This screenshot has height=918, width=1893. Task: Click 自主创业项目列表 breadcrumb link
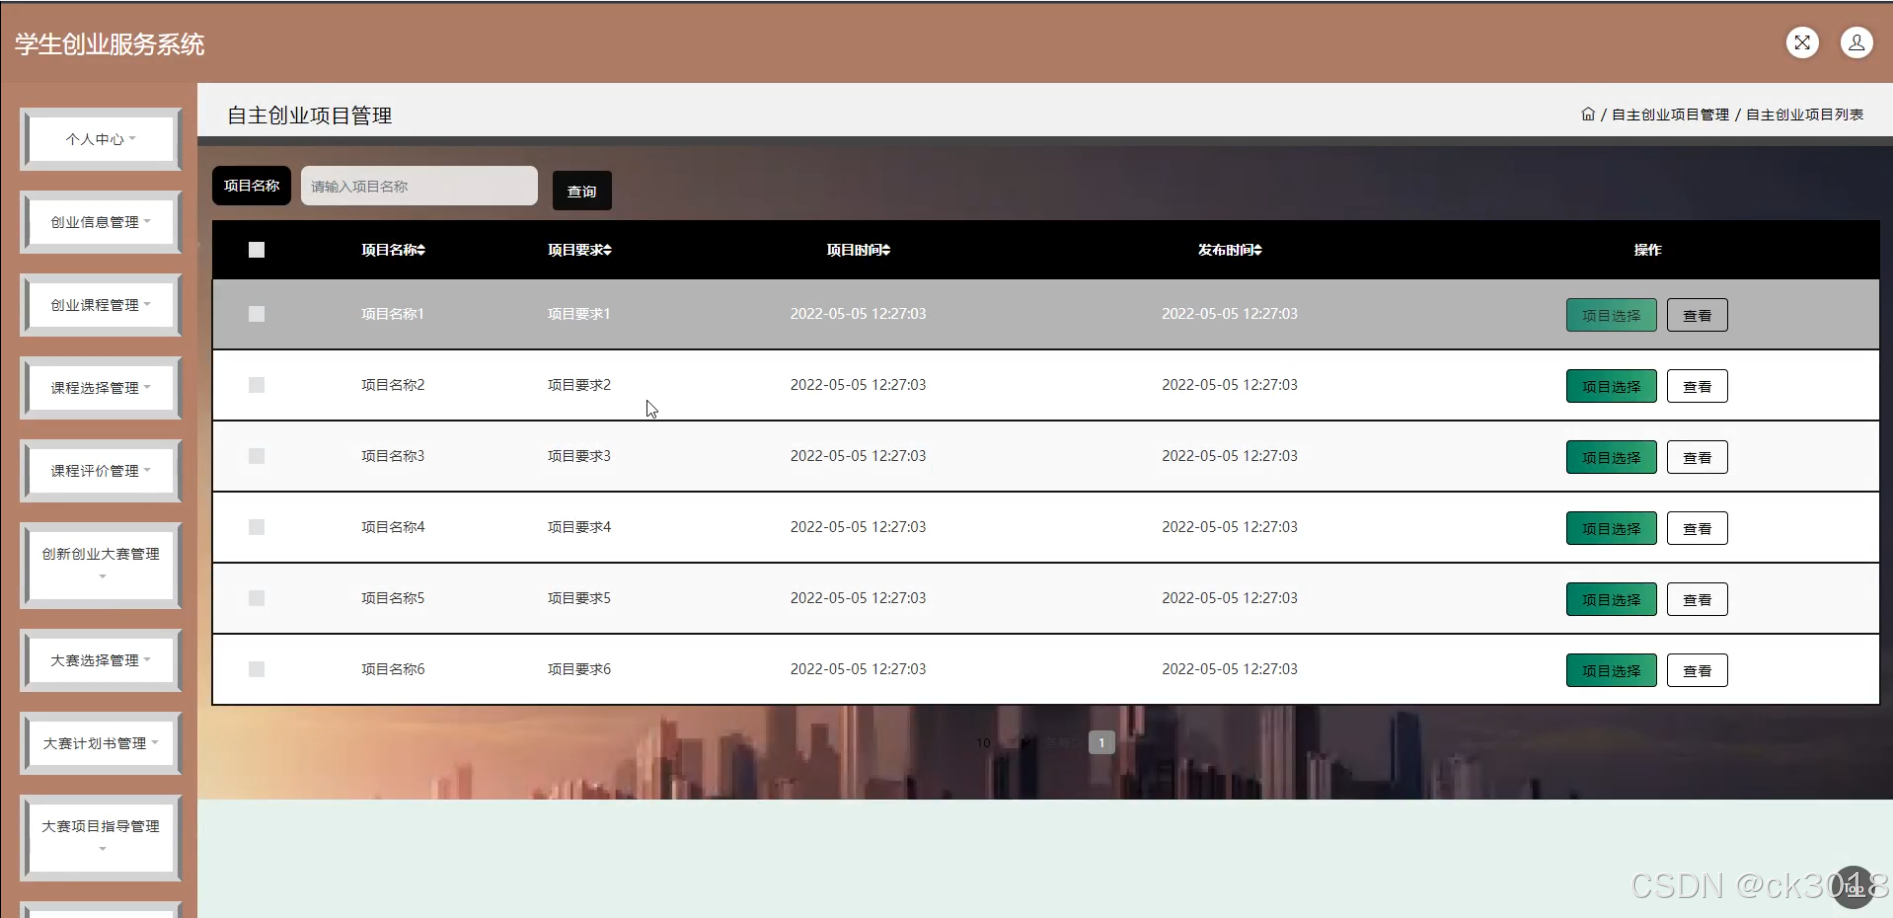pyautogui.click(x=1804, y=115)
